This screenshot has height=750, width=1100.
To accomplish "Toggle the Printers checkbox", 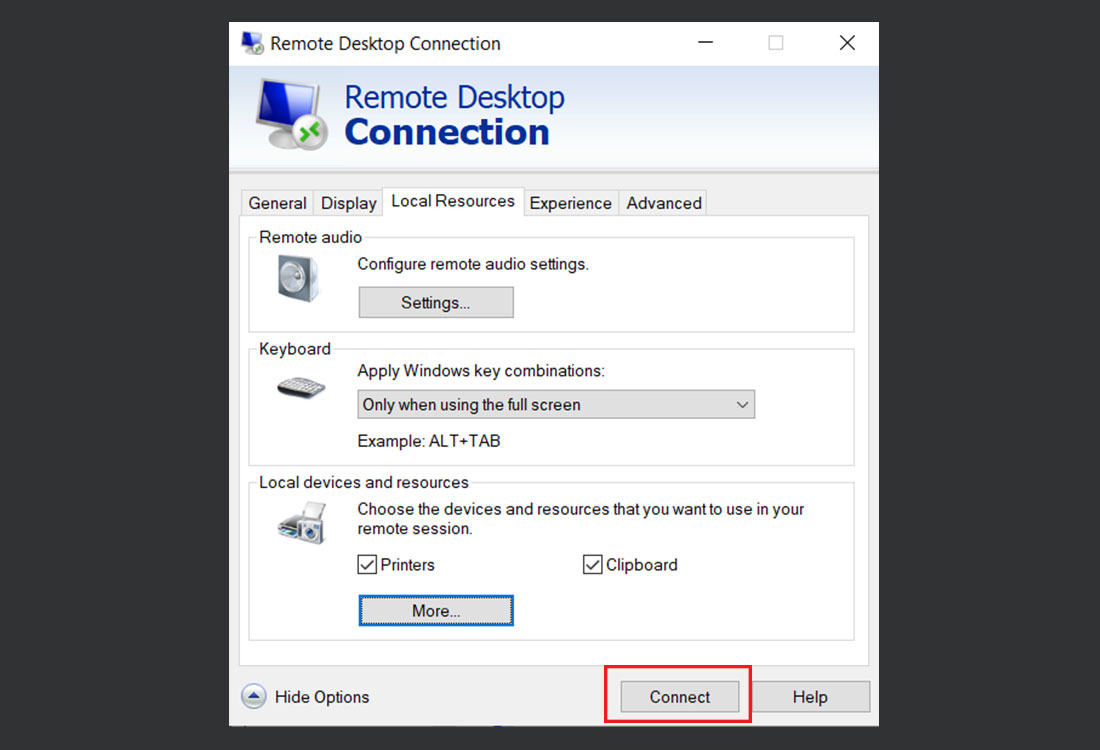I will click(x=367, y=565).
